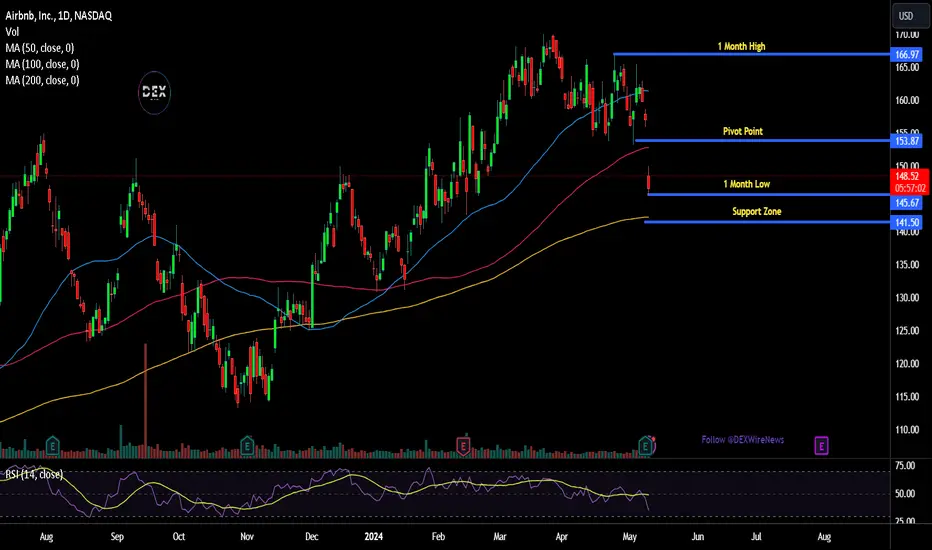Click the purple upcoming earnings E marker
Viewport: 932px width, 550px height.
coord(821,445)
